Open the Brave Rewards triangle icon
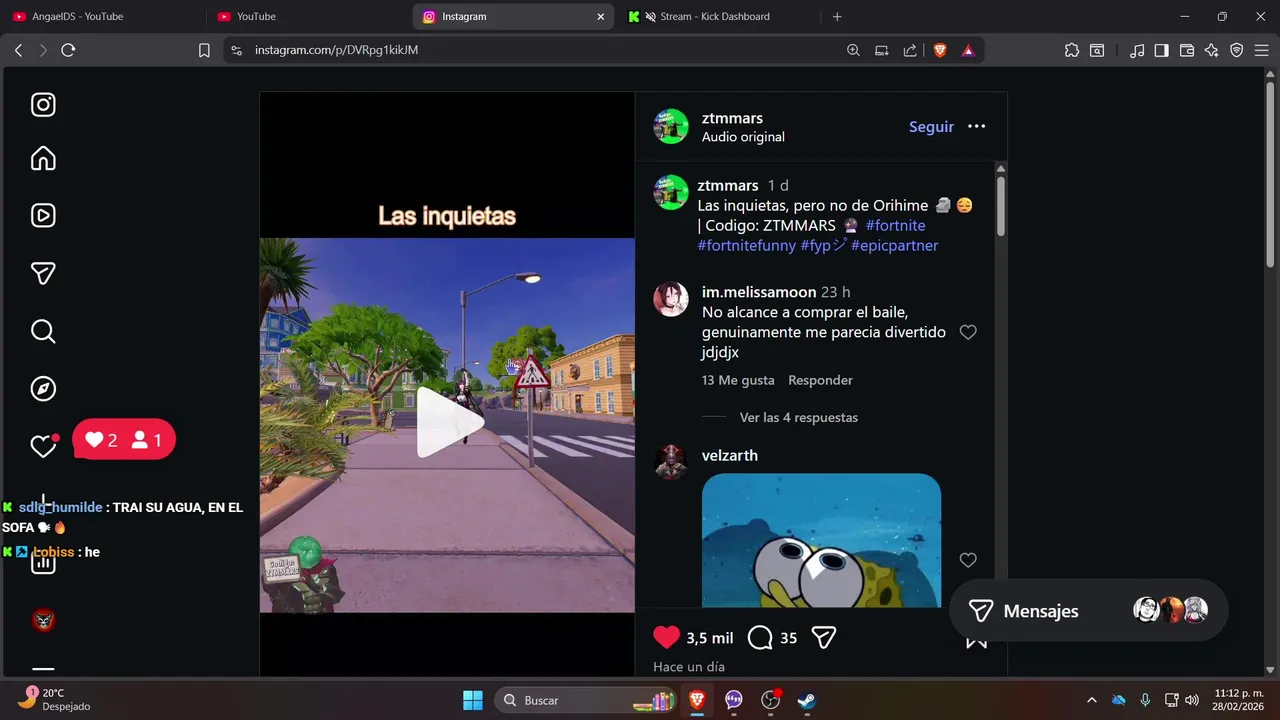Image resolution: width=1280 pixels, height=720 pixels. coord(968,50)
